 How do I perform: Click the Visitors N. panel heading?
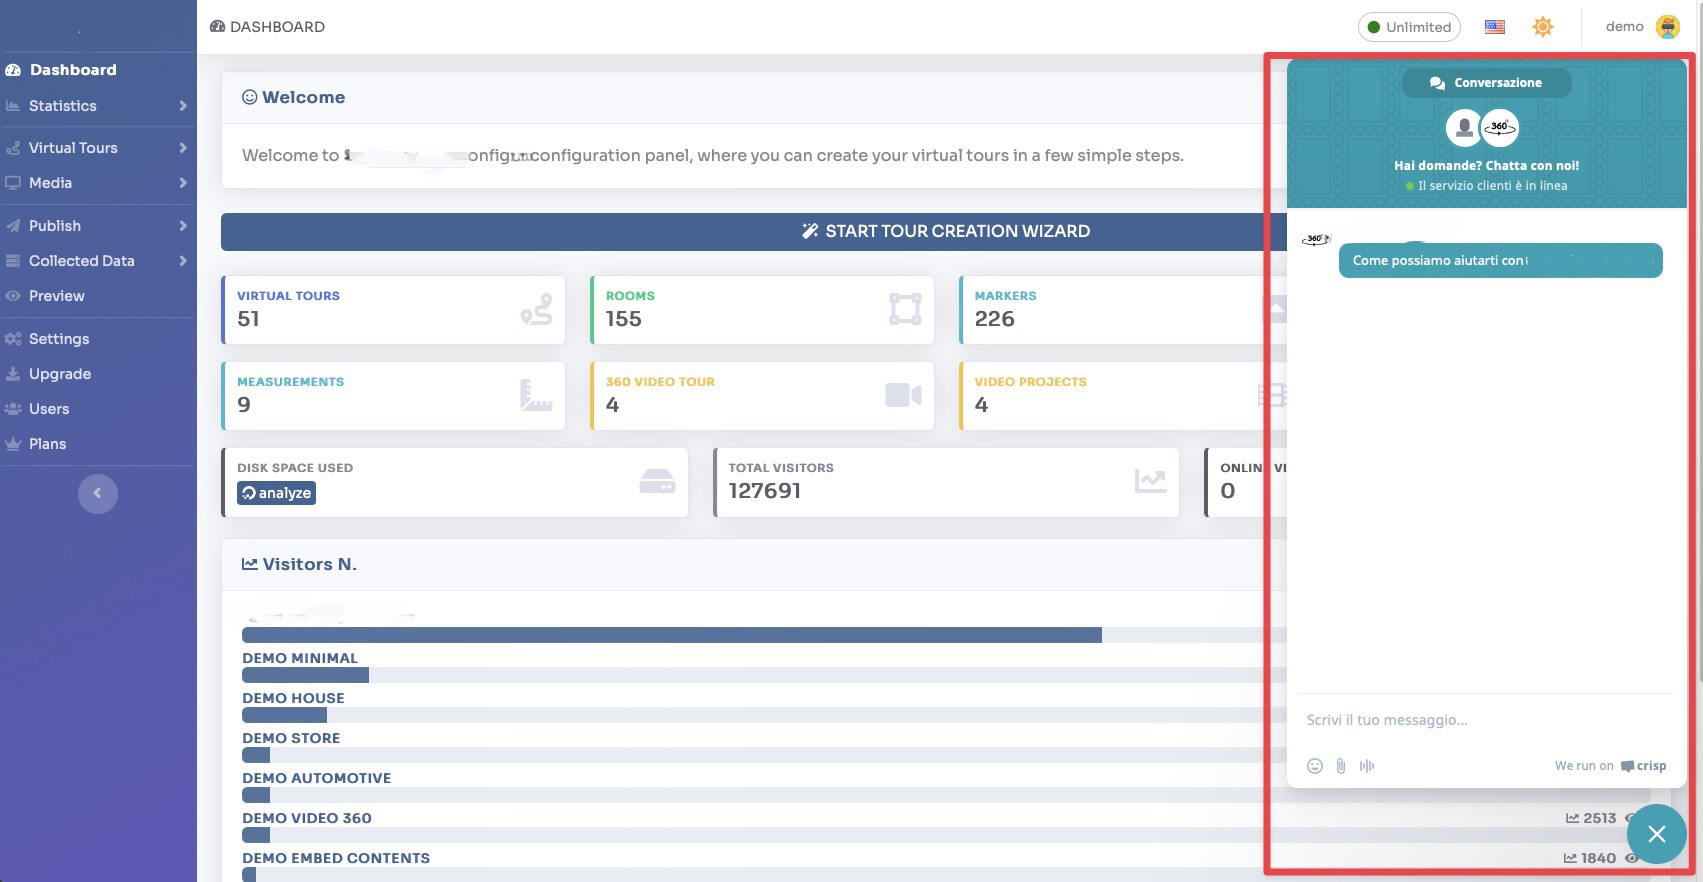click(x=299, y=564)
